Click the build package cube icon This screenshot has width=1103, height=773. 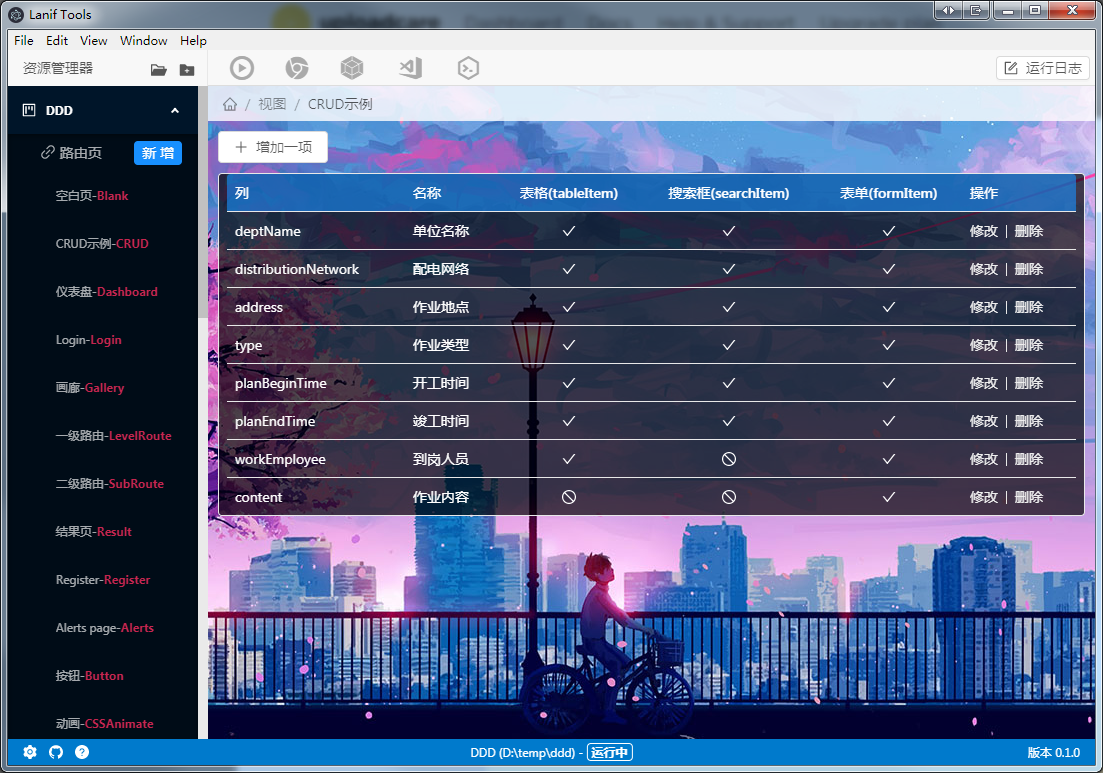pyautogui.click(x=352, y=68)
